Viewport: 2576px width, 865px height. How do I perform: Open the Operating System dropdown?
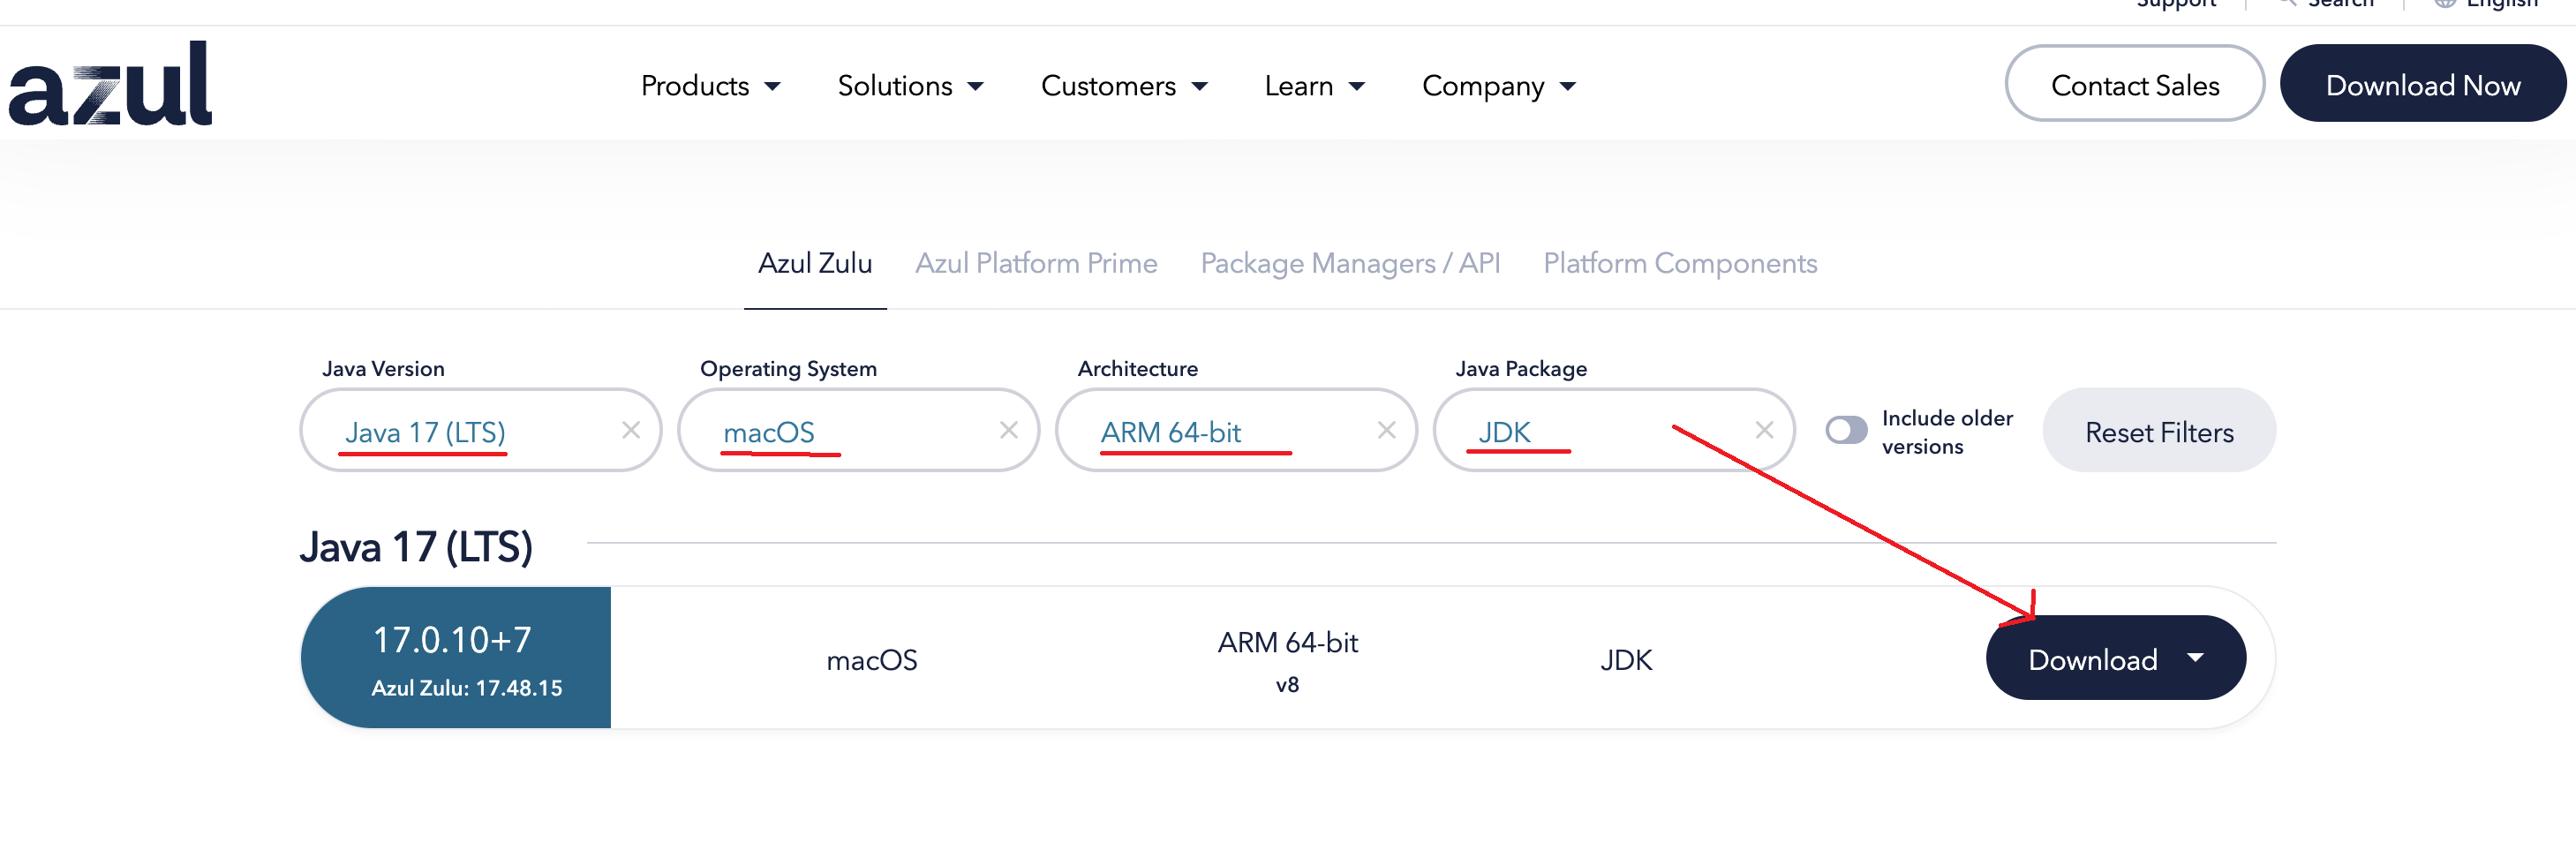point(859,430)
